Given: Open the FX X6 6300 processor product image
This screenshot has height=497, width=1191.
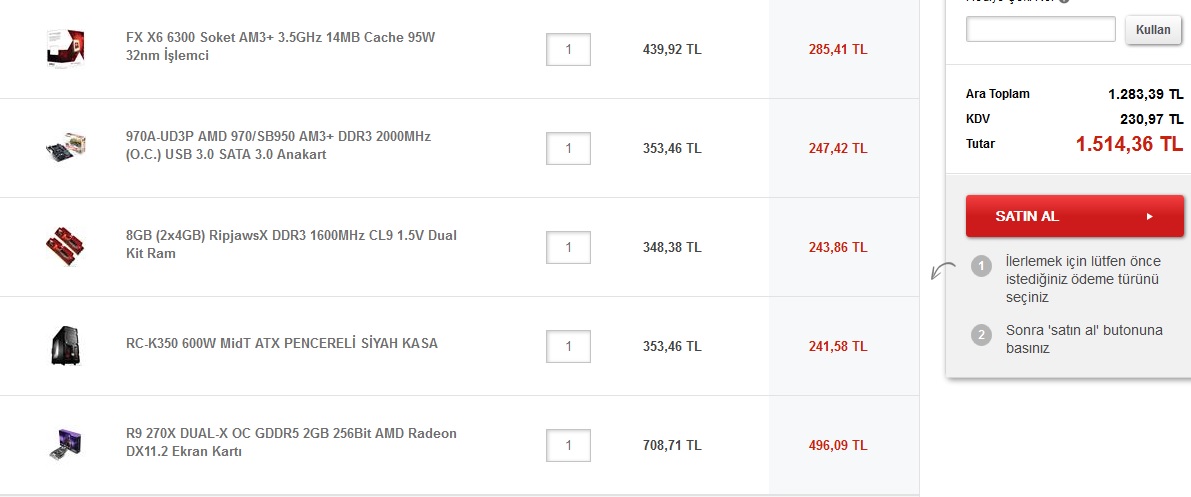Looking at the screenshot, I should coord(65,49).
